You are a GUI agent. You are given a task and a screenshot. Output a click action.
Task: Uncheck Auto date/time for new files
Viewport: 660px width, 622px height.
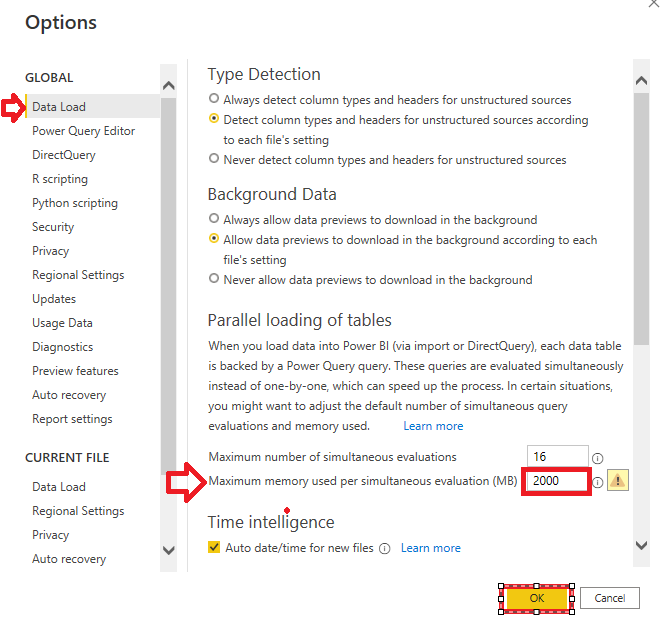coord(214,548)
